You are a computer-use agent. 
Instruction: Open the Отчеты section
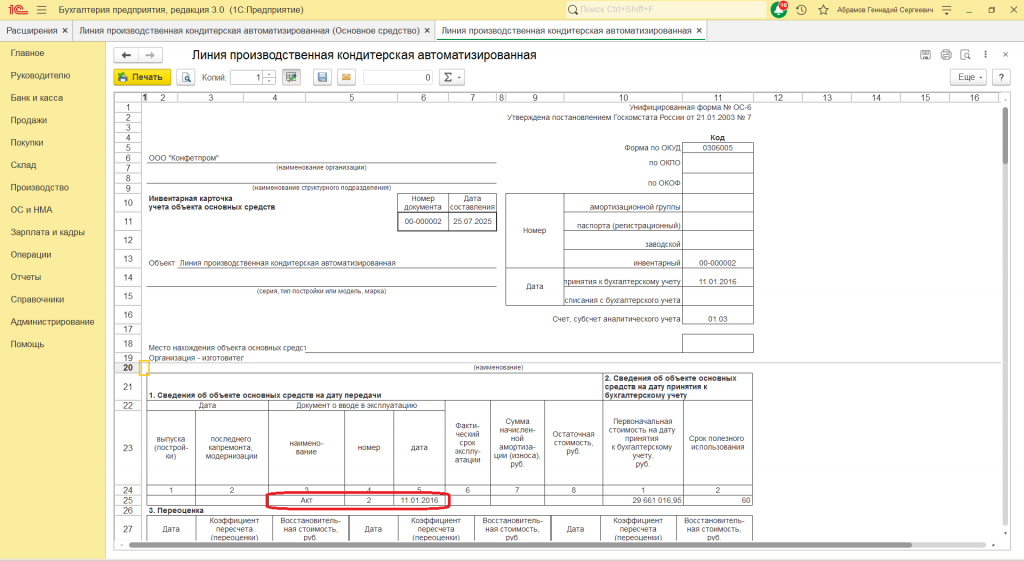pyautogui.click(x=25, y=277)
